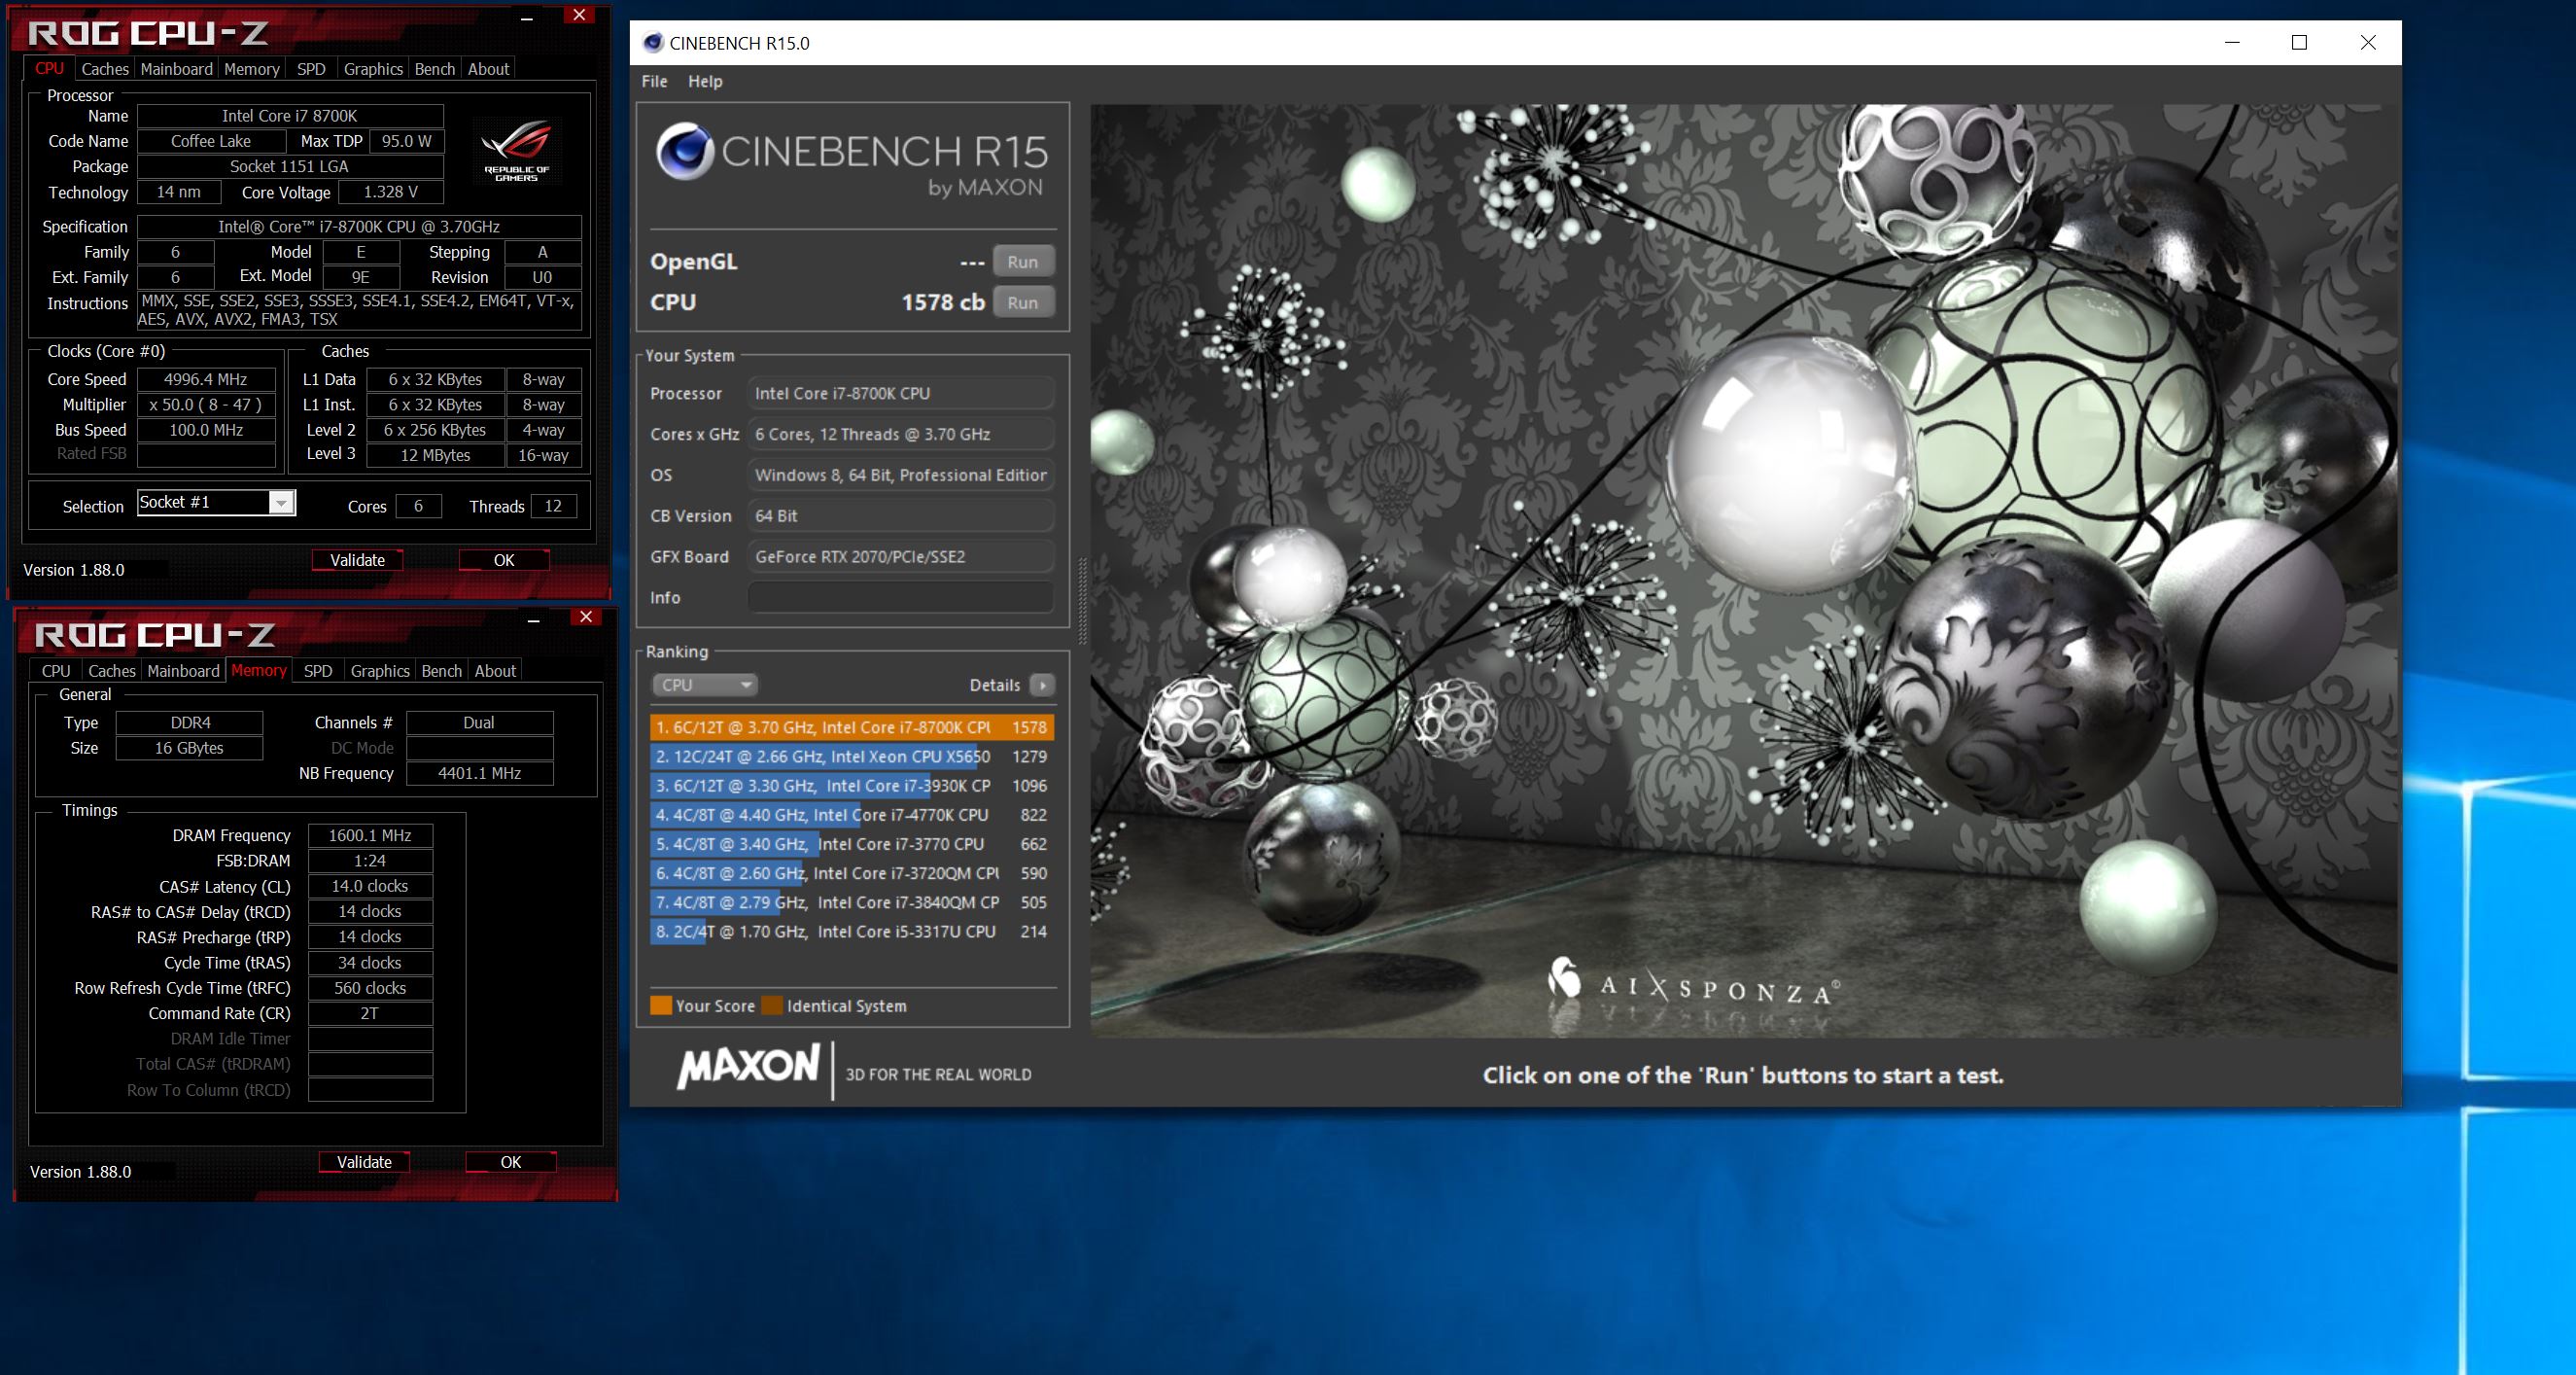Screen dimensions: 2576x1375
Task: Click the Details arrow button in Ranking
Action: (1042, 685)
